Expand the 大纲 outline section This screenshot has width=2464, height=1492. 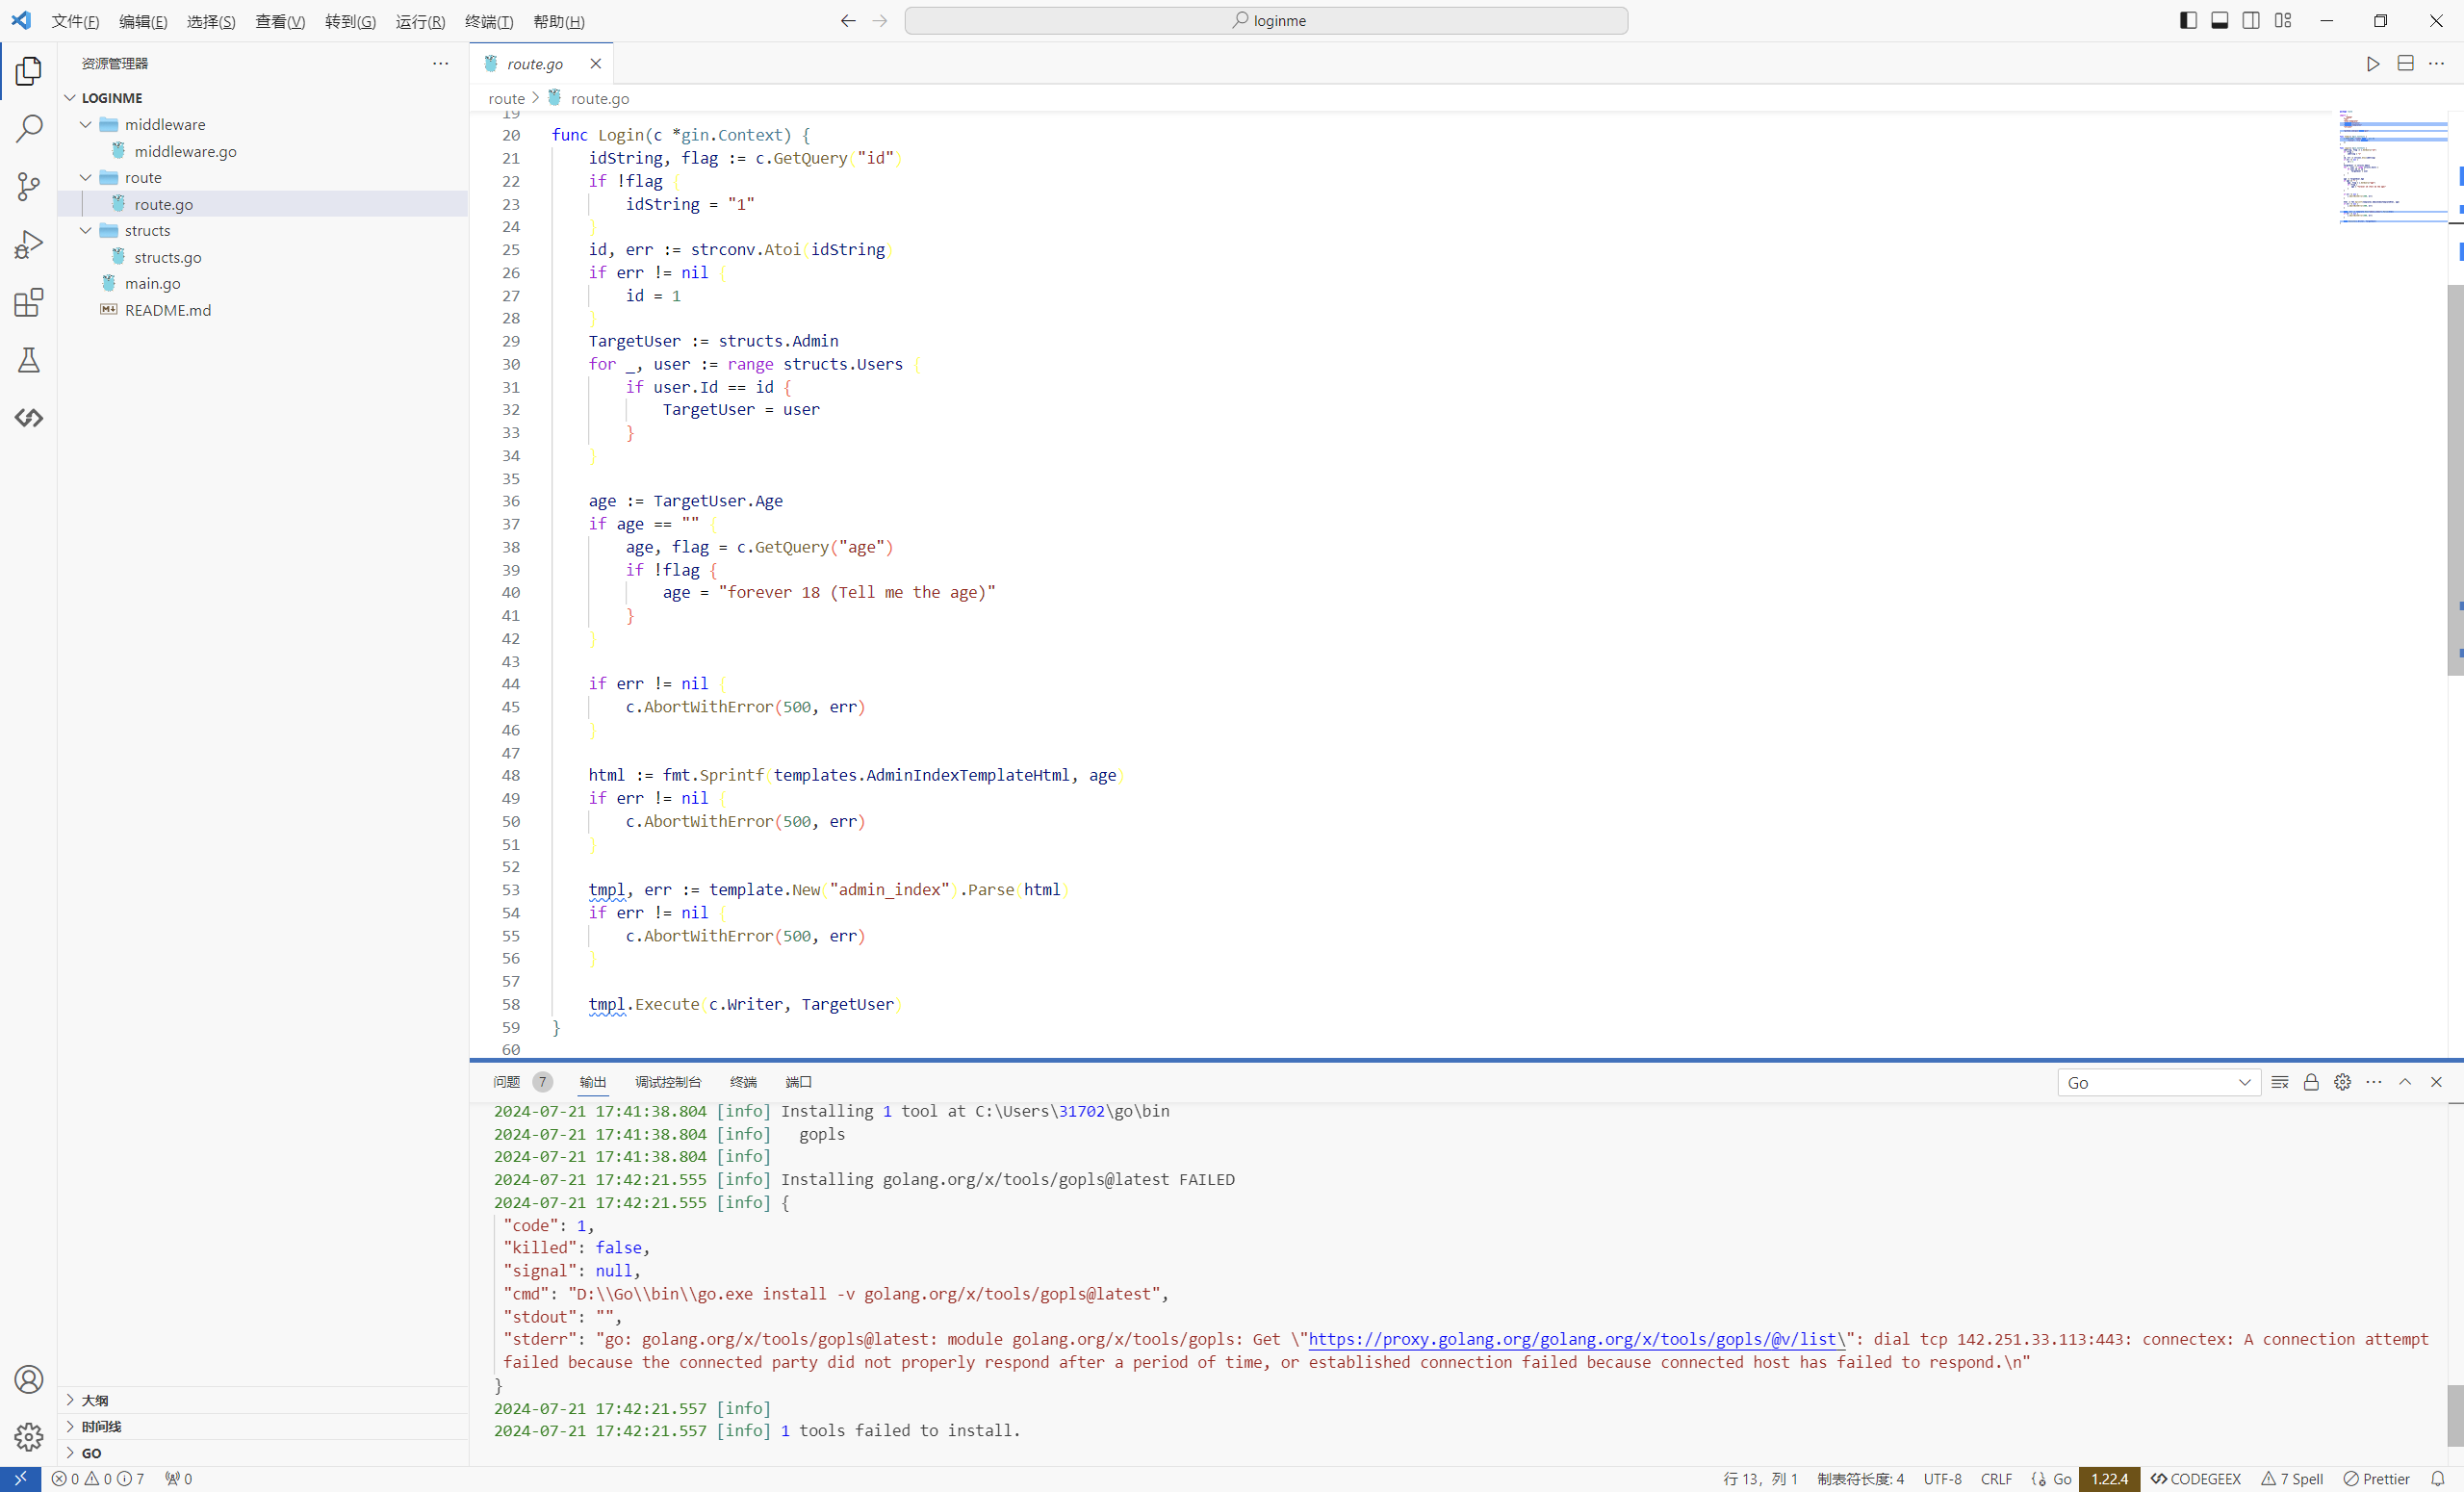[x=263, y=1400]
